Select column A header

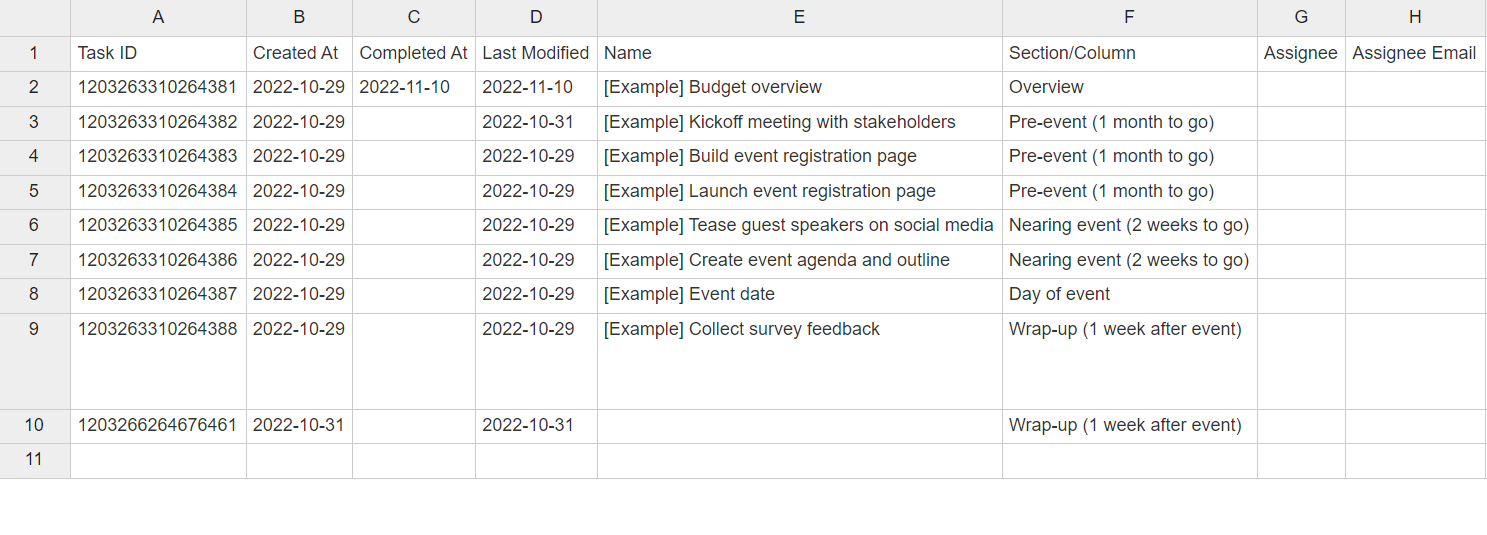point(158,17)
